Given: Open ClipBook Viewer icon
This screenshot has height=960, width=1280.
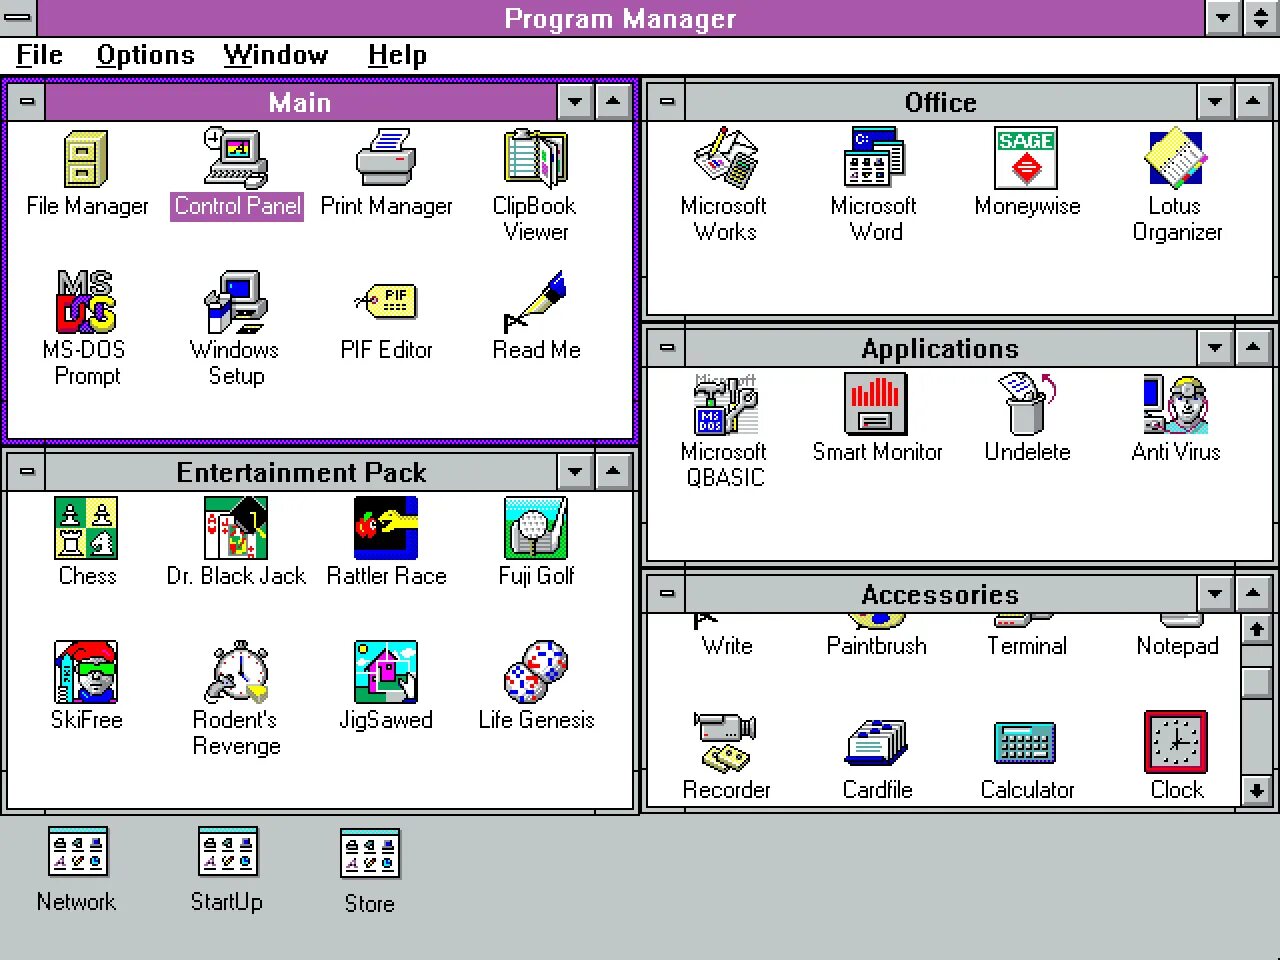Looking at the screenshot, I should [x=535, y=158].
